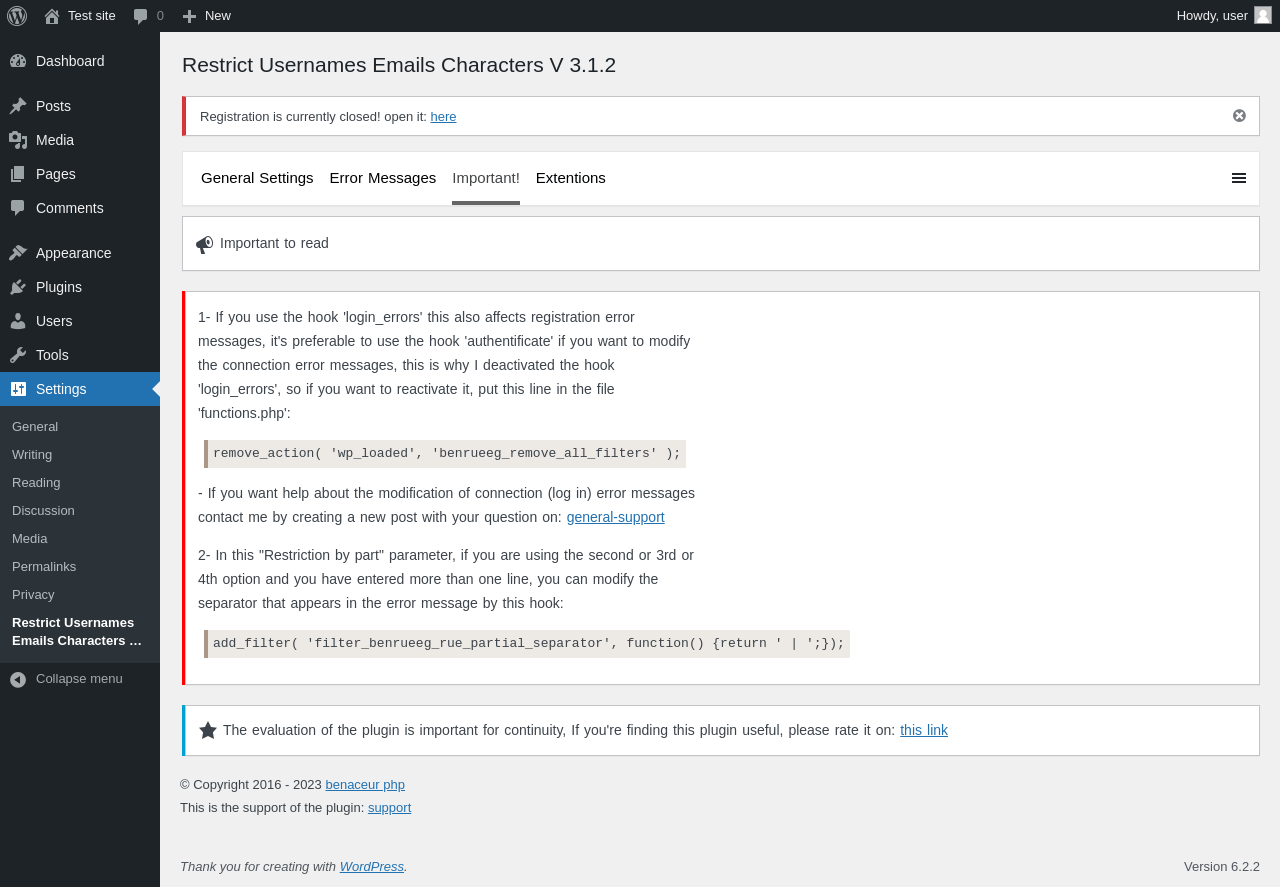Open Permalinks settings submenu

click(x=44, y=566)
